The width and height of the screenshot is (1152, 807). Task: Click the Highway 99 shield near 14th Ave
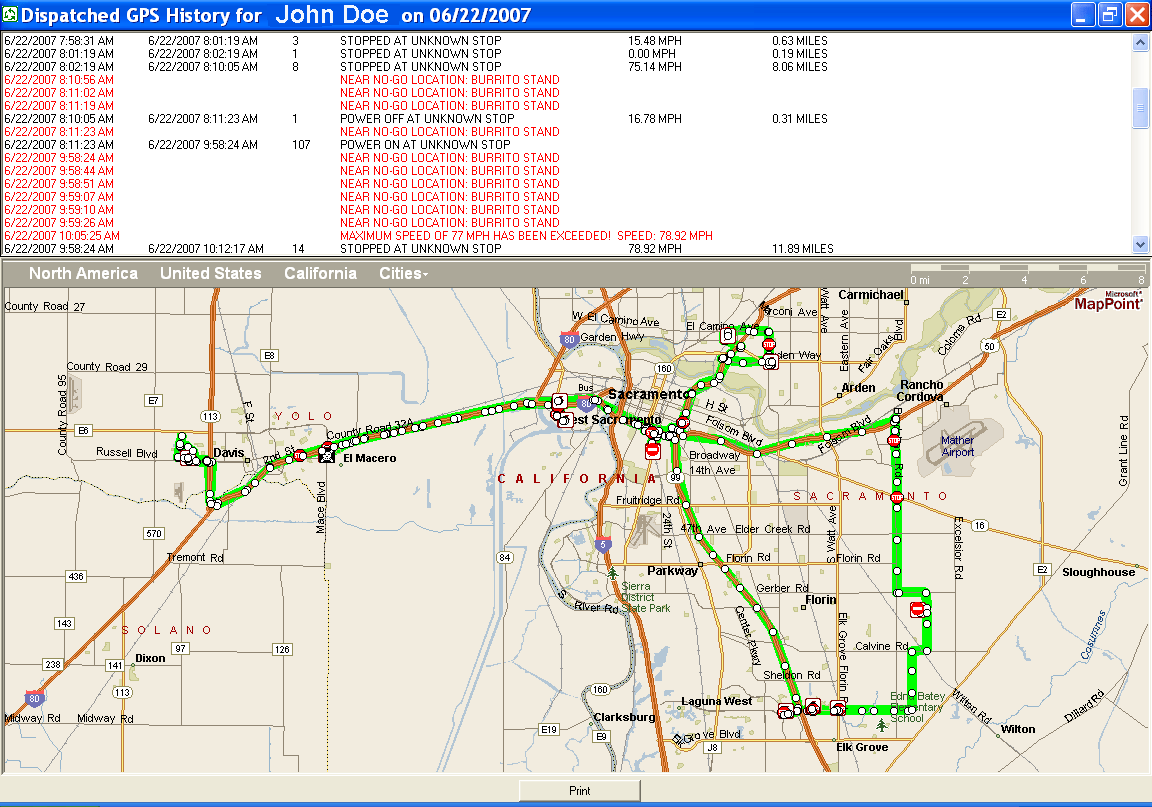(x=675, y=477)
